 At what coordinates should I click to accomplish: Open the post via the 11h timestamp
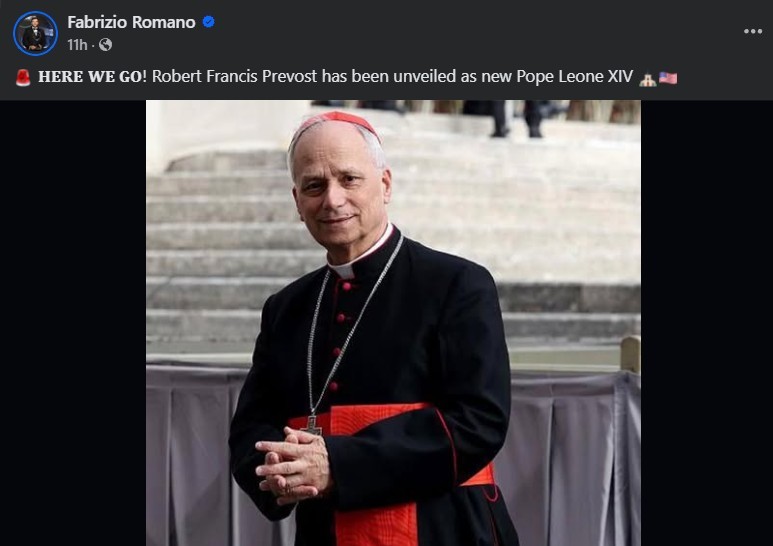[x=76, y=45]
